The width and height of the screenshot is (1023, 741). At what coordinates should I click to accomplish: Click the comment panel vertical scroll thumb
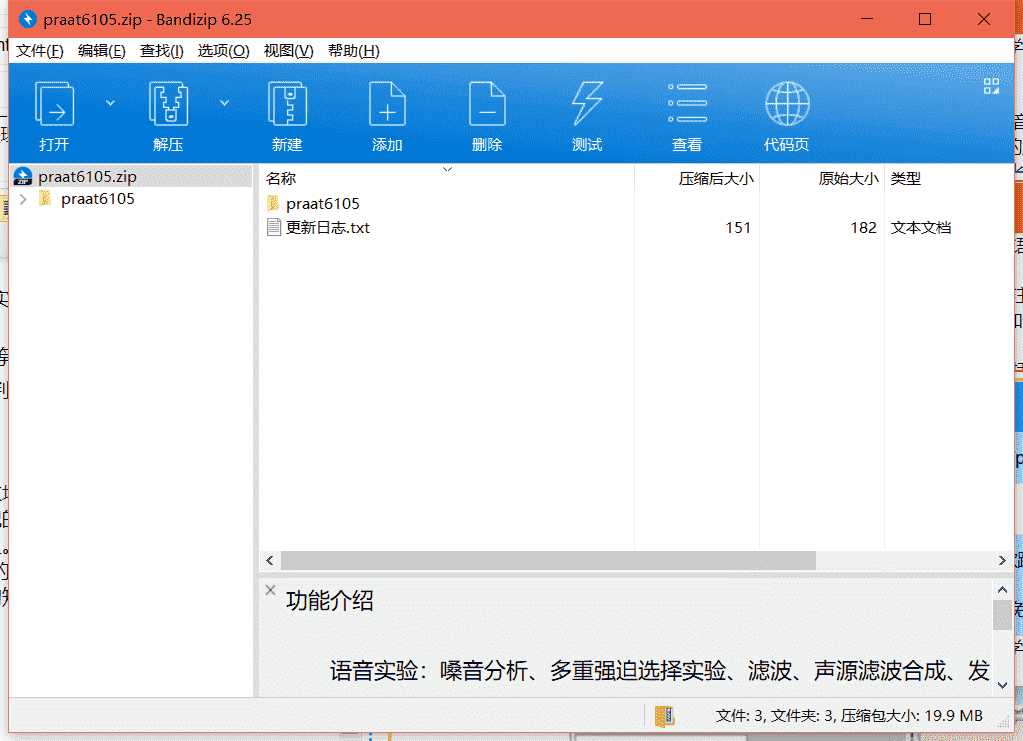(x=1002, y=615)
